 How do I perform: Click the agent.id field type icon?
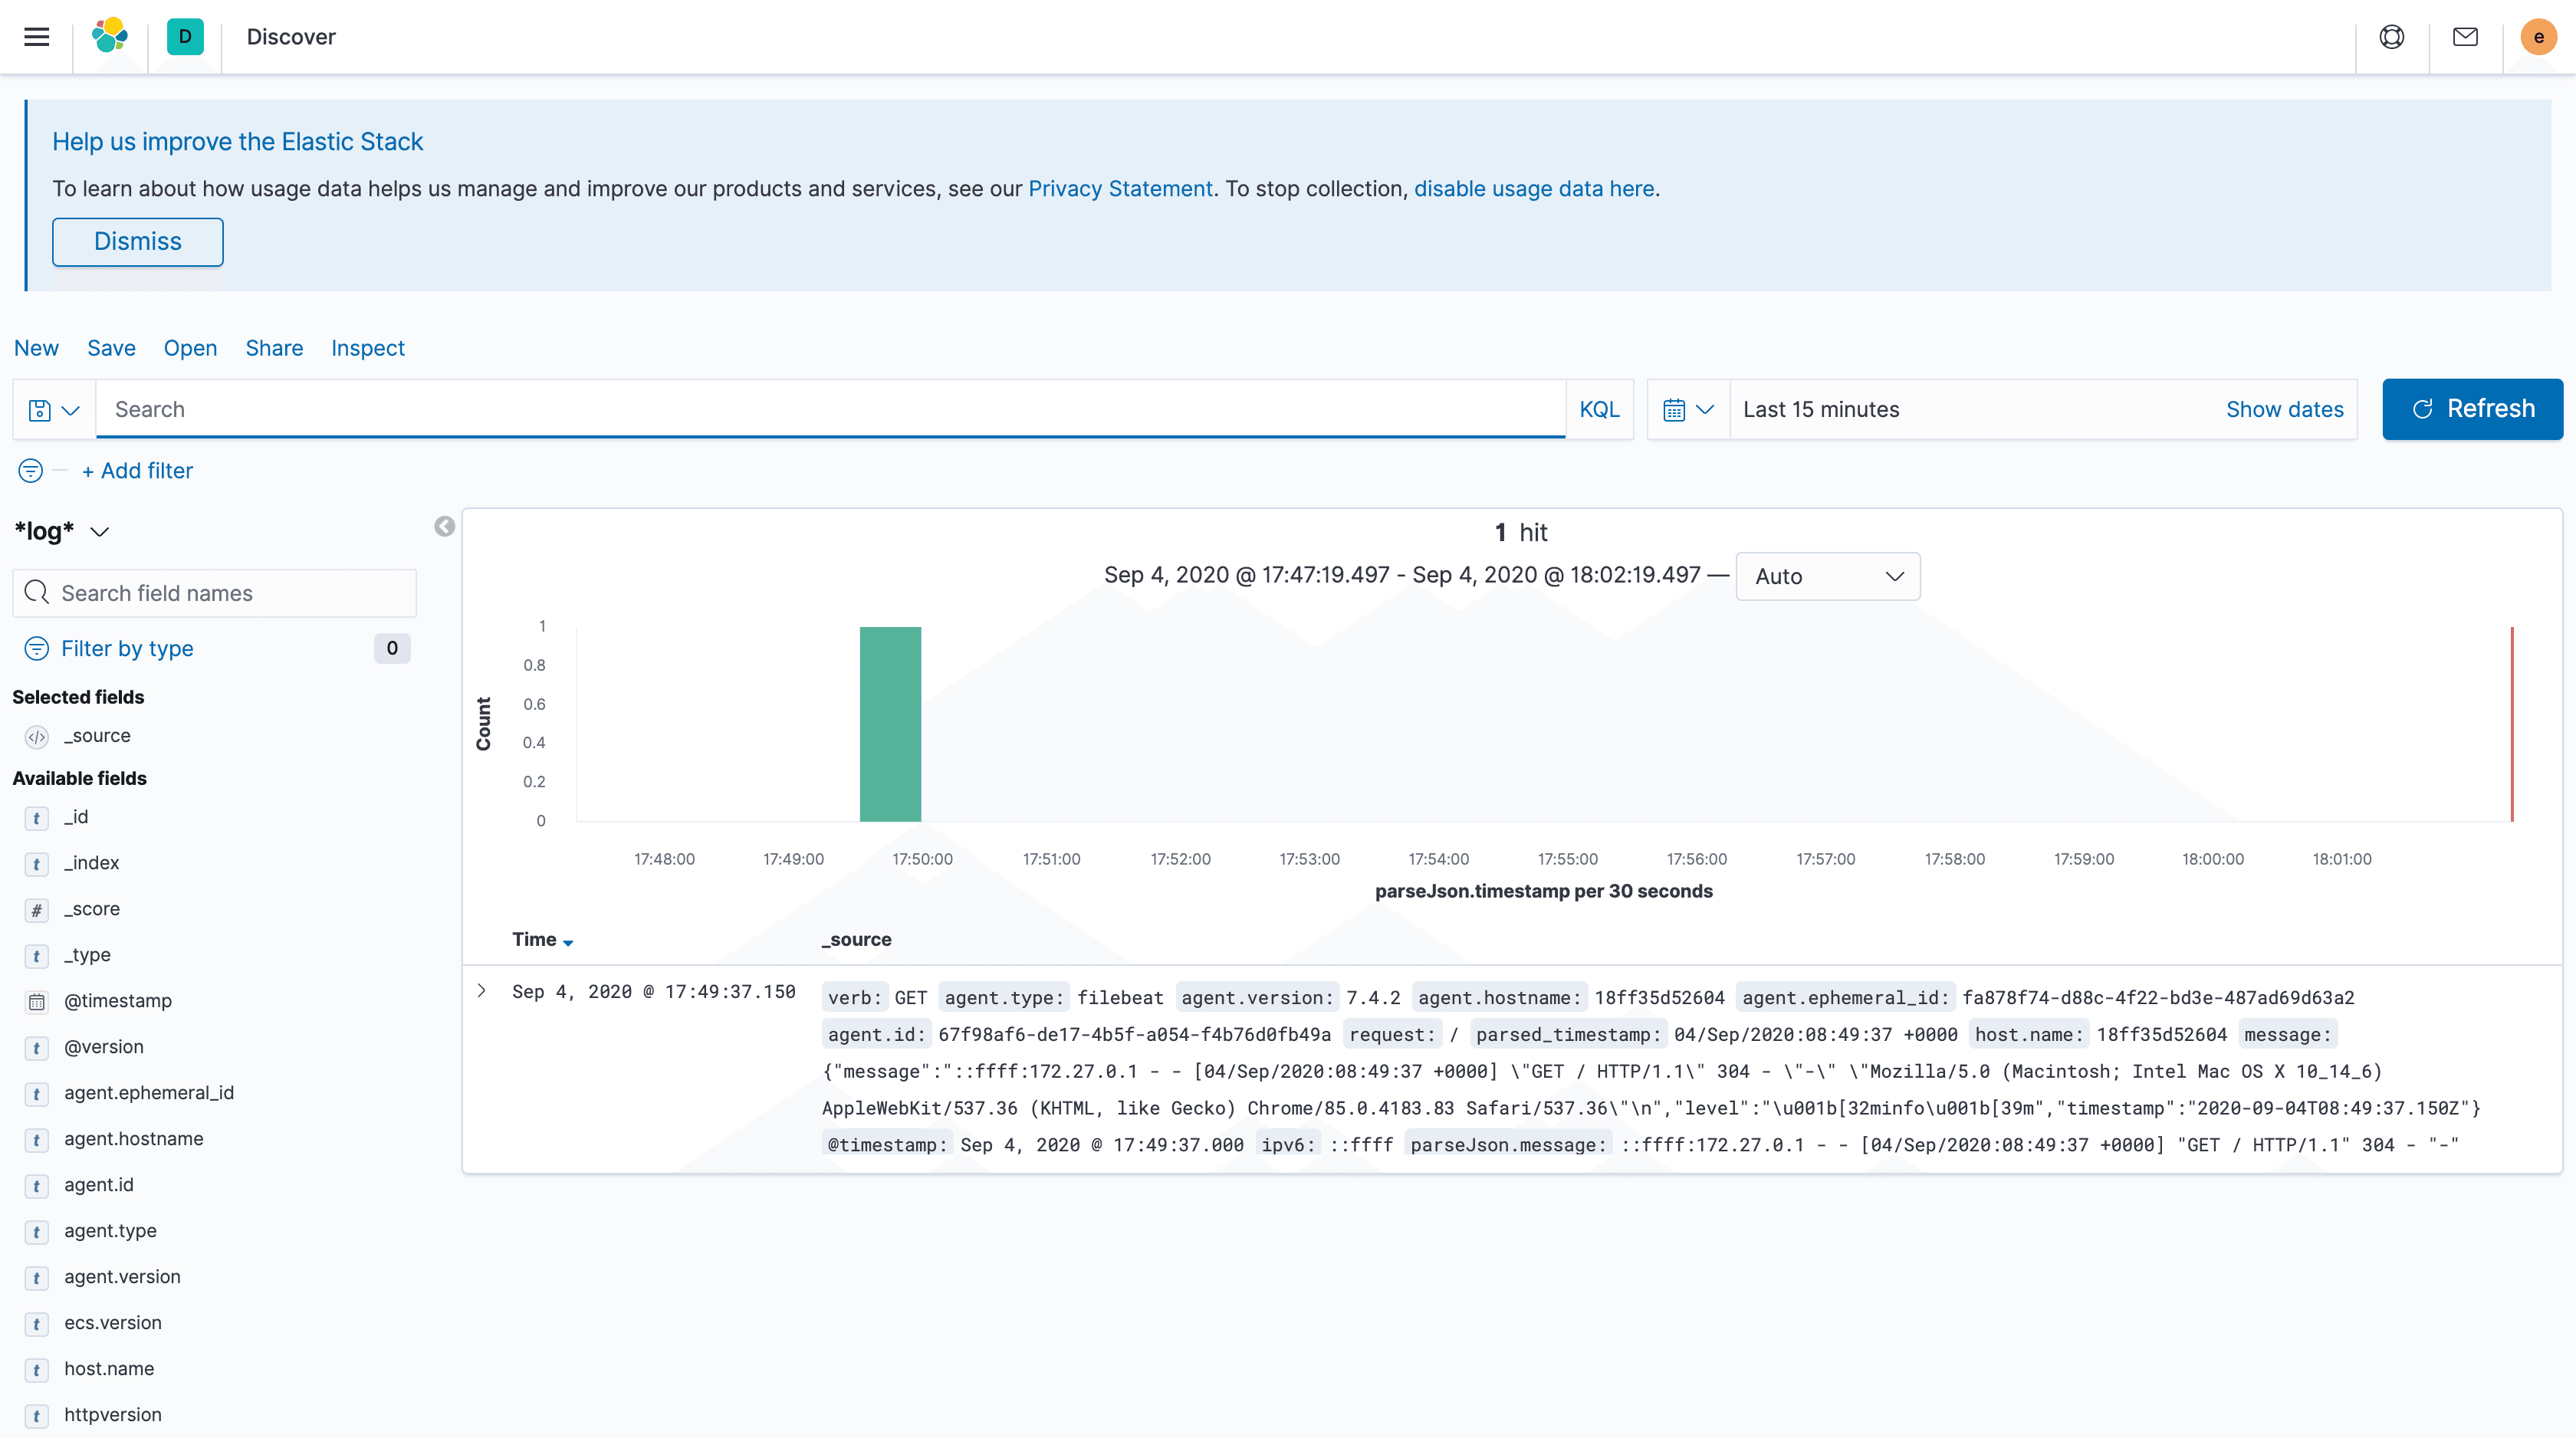37,1186
